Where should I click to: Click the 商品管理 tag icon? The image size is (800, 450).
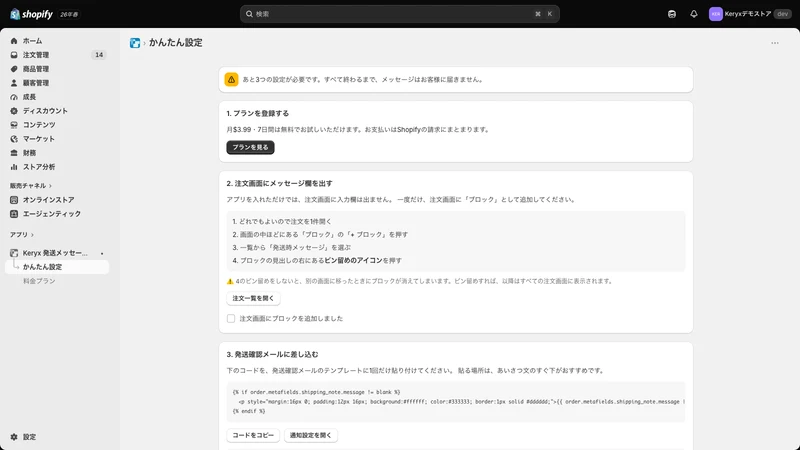14,69
